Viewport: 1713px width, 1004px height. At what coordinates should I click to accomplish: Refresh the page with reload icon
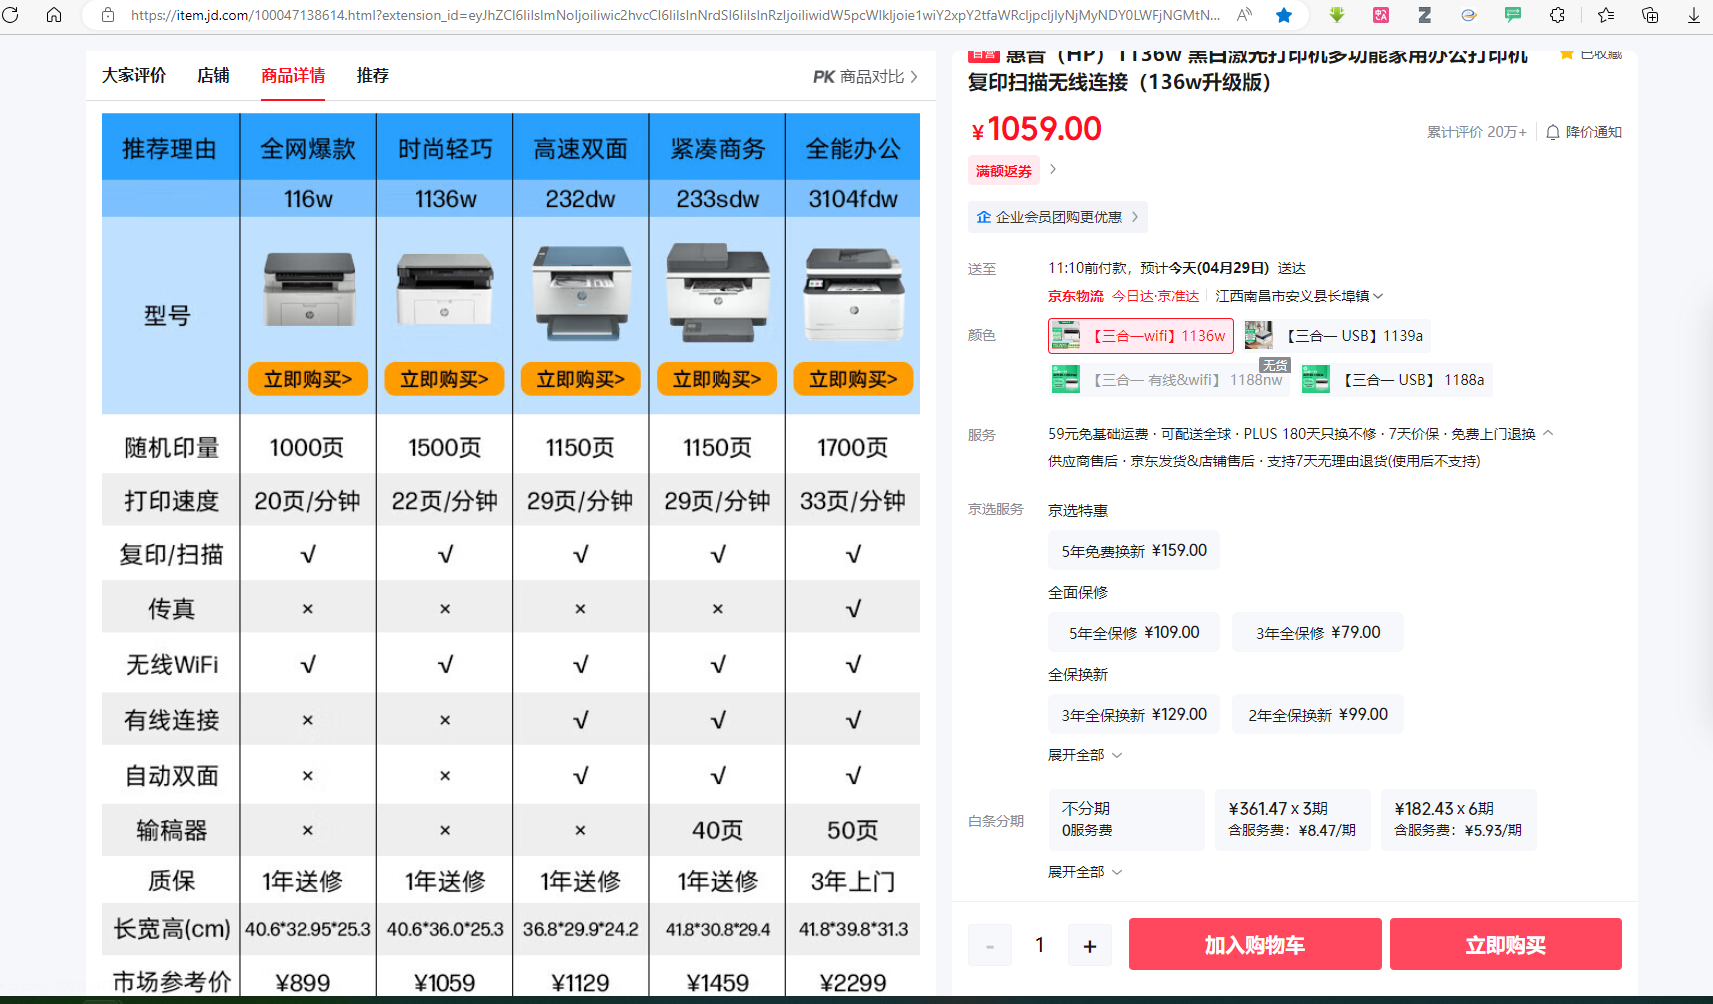coord(11,15)
